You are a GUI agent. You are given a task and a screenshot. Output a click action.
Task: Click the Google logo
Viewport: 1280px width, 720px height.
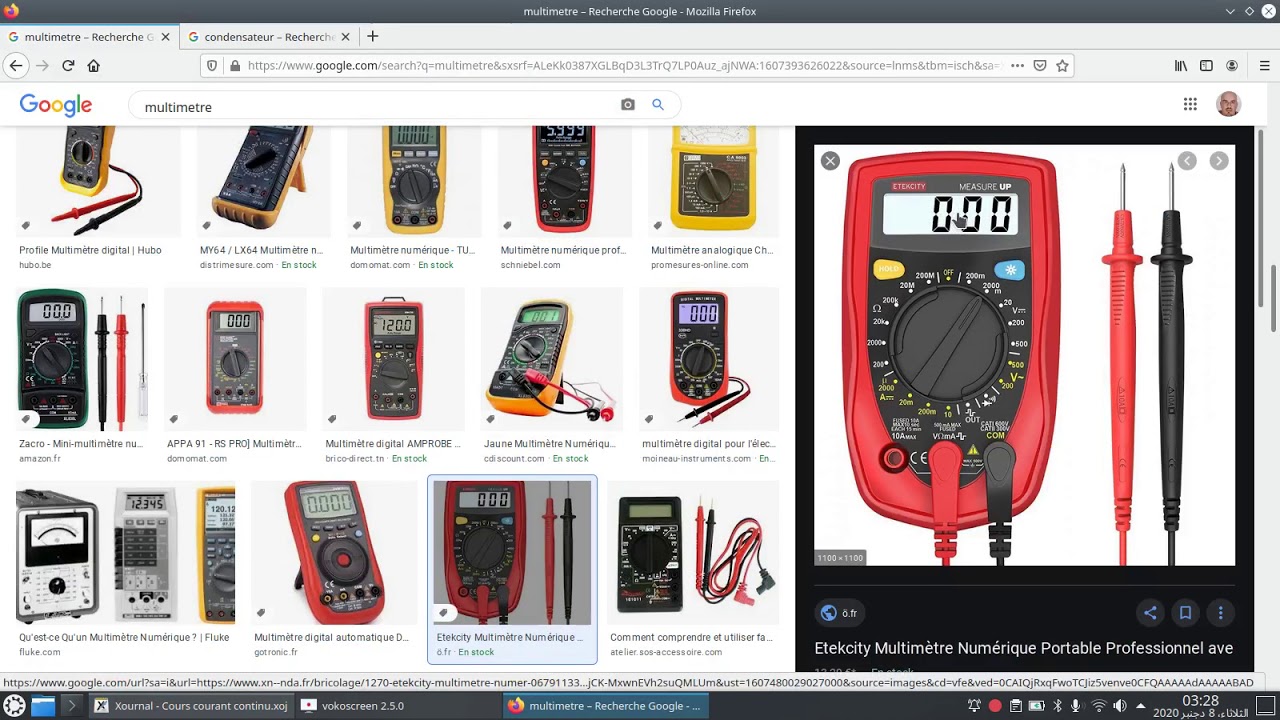pyautogui.click(x=56, y=105)
